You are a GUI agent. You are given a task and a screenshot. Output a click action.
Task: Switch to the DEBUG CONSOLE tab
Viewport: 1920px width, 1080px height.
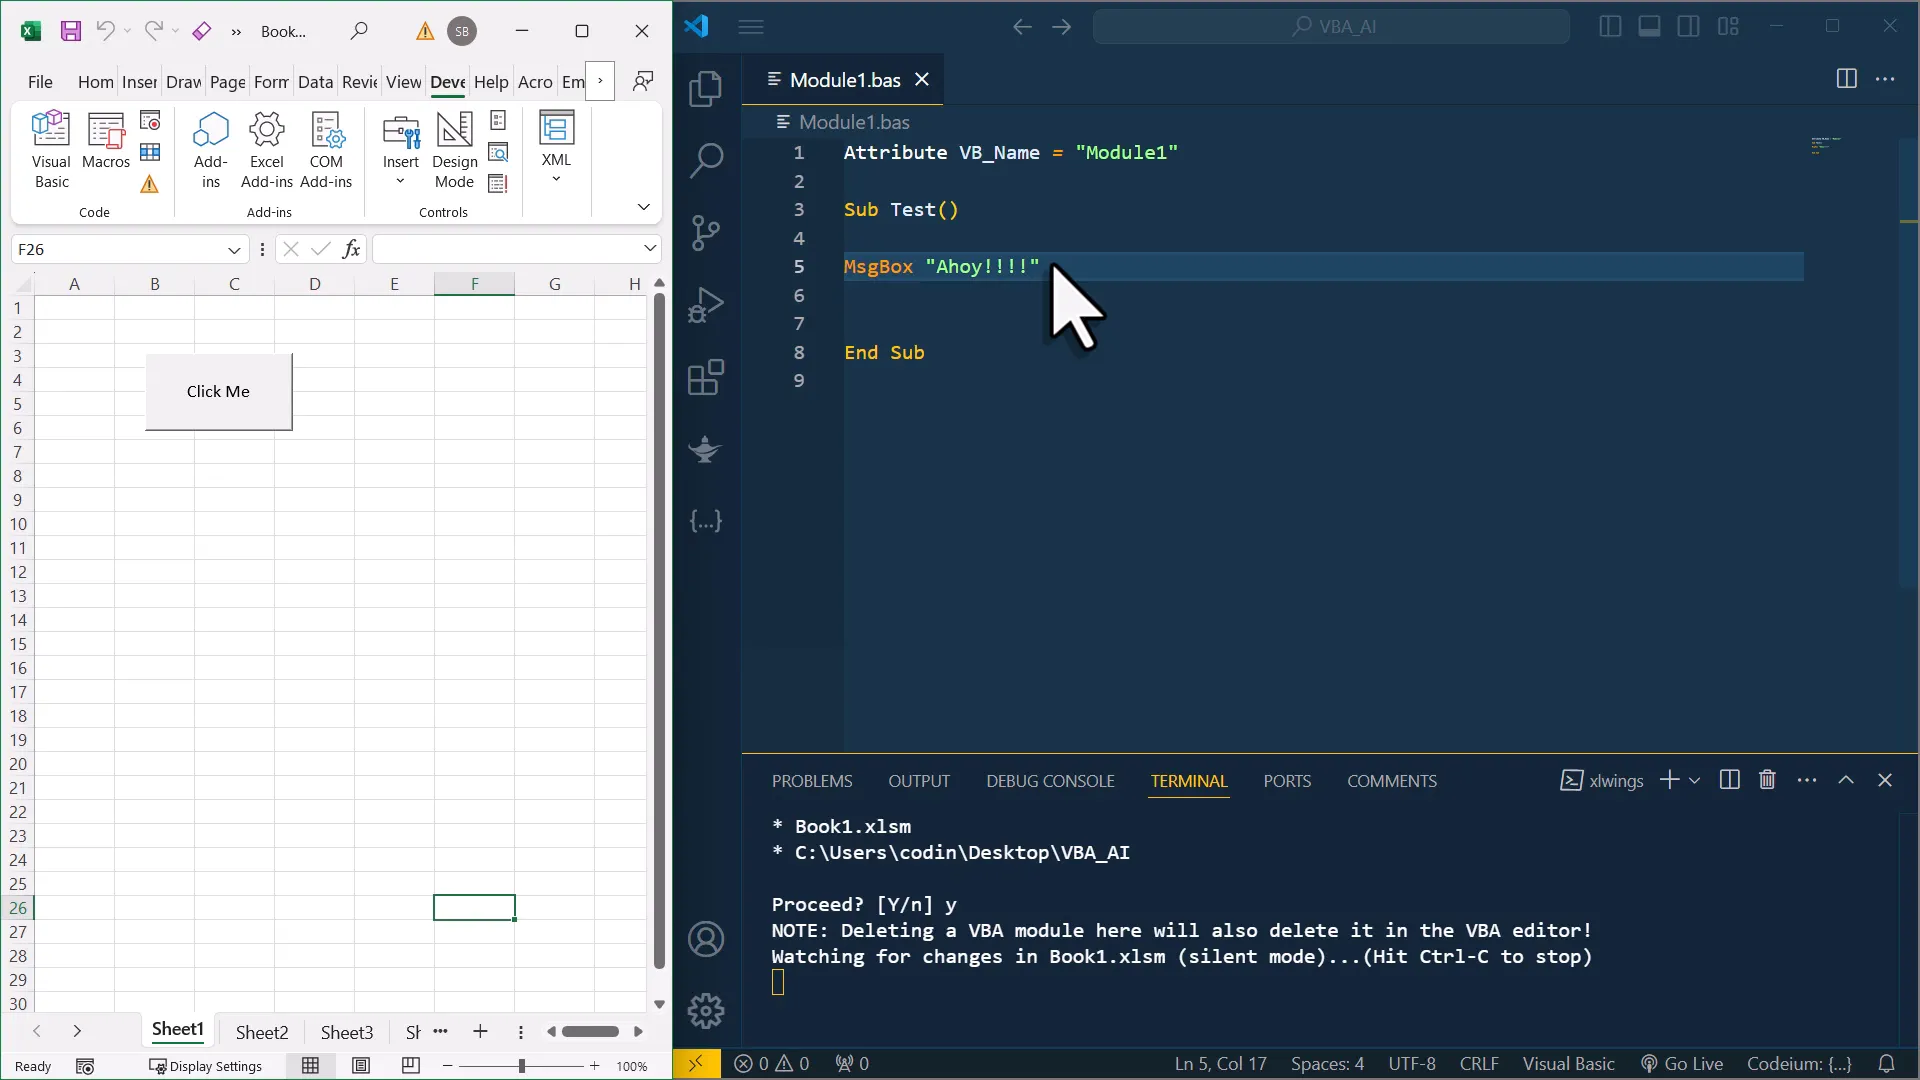[x=1050, y=780]
